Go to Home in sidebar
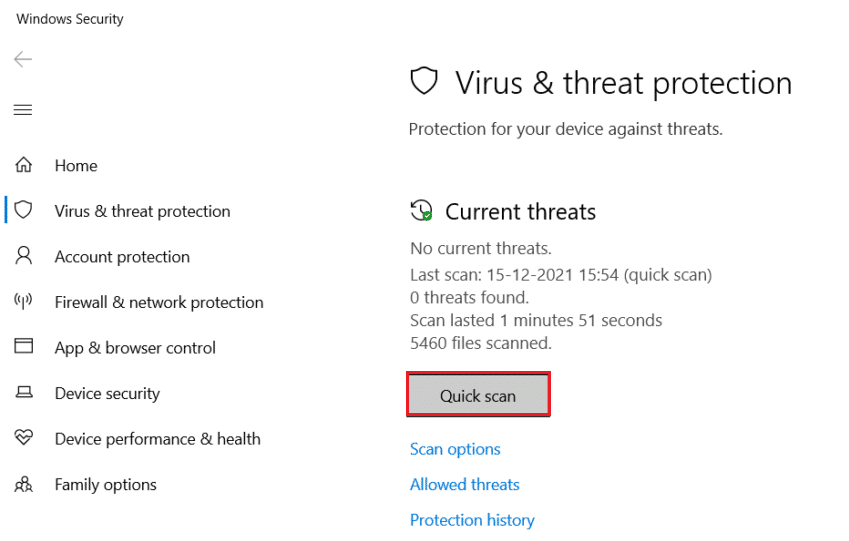849x541 pixels. [x=76, y=166]
